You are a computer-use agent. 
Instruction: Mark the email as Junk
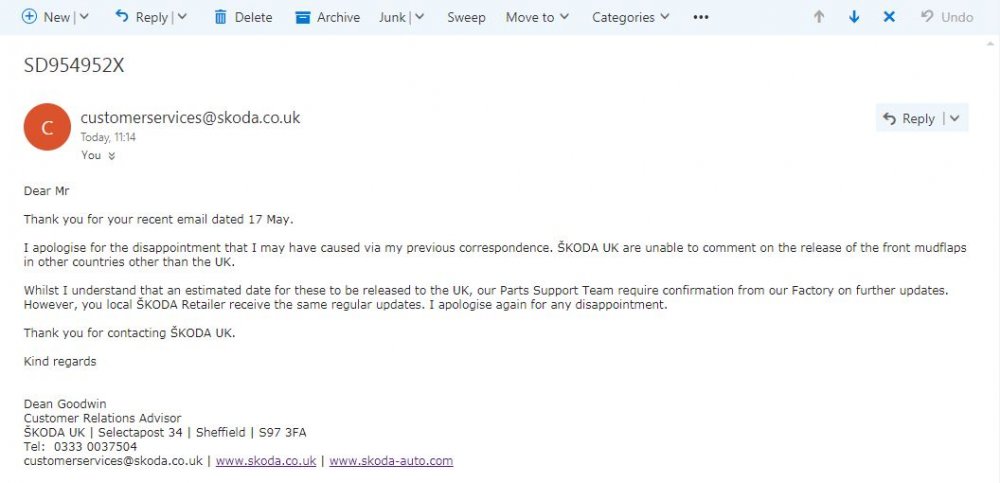tap(392, 17)
